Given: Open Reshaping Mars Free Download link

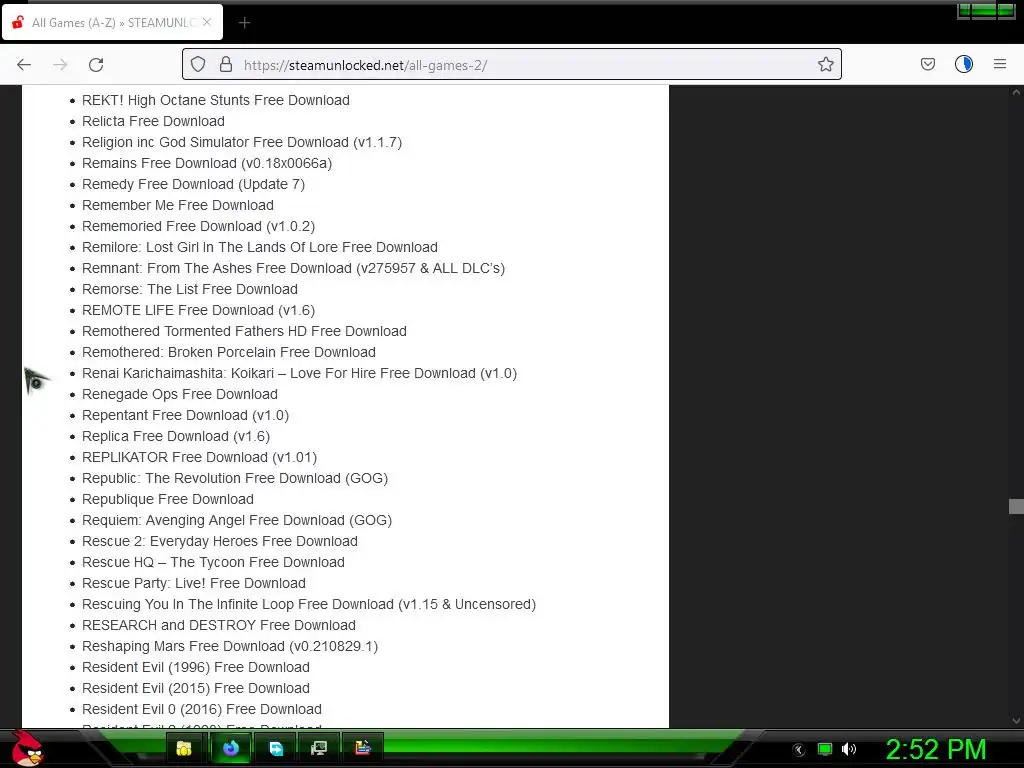Looking at the screenshot, I should coord(230,647).
